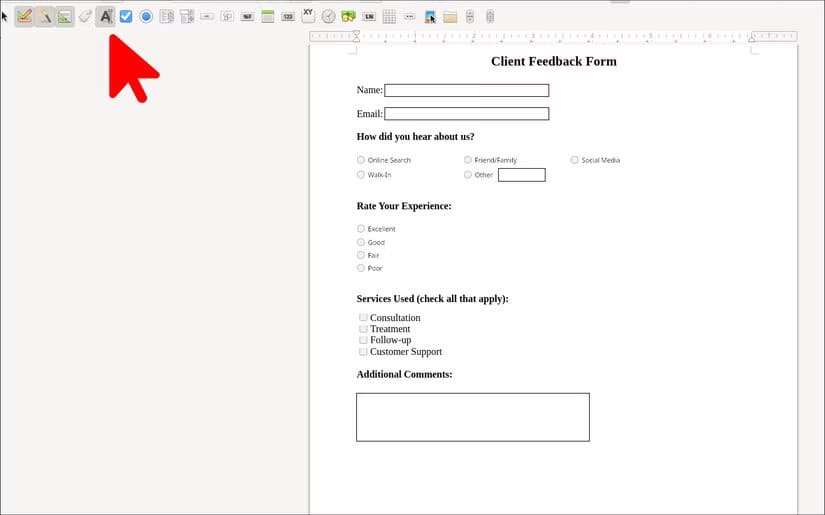
Task: Choose the Image Control tool
Action: [430, 17]
